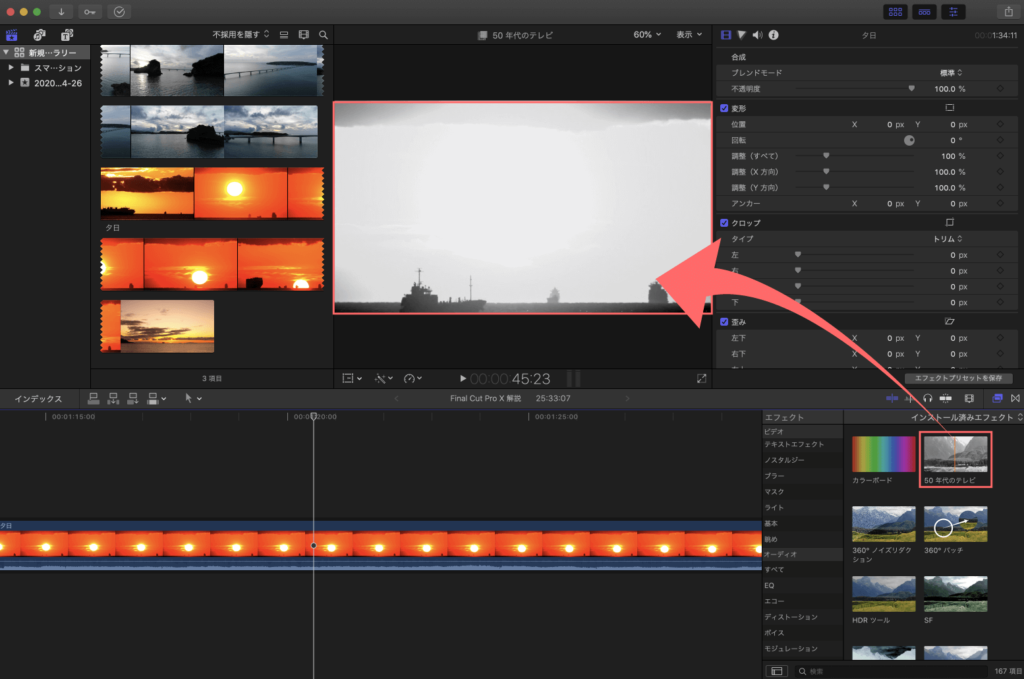Open the 60% zoom dropdown

pos(647,35)
